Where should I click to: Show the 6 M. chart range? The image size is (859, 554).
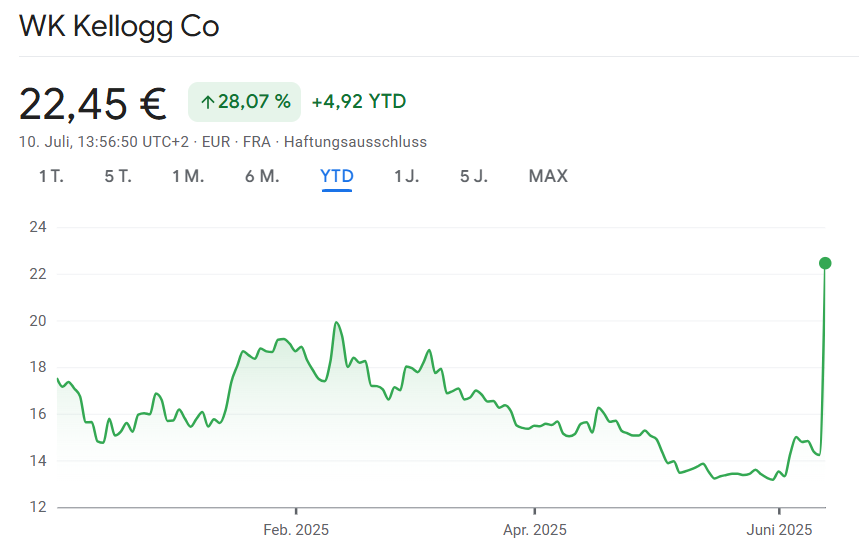262,176
